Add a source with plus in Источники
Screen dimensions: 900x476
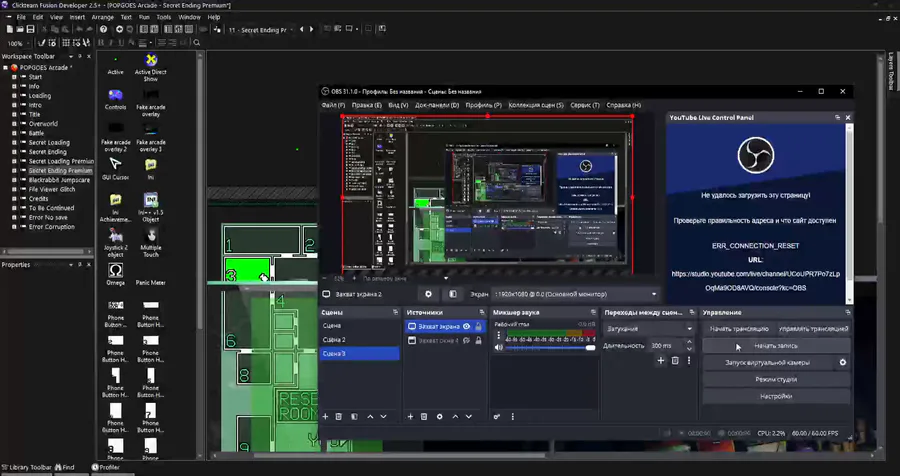coord(410,416)
